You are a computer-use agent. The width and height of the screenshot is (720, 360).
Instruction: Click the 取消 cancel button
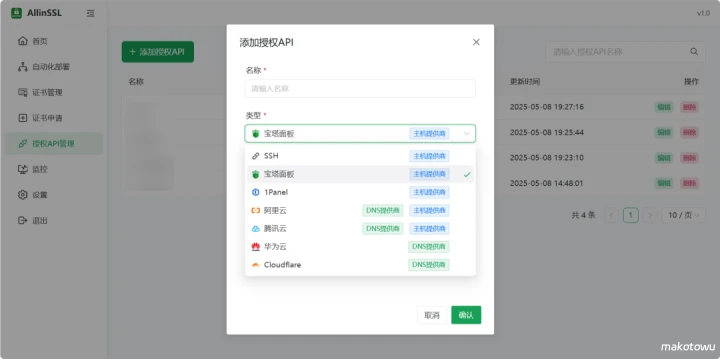(x=432, y=315)
